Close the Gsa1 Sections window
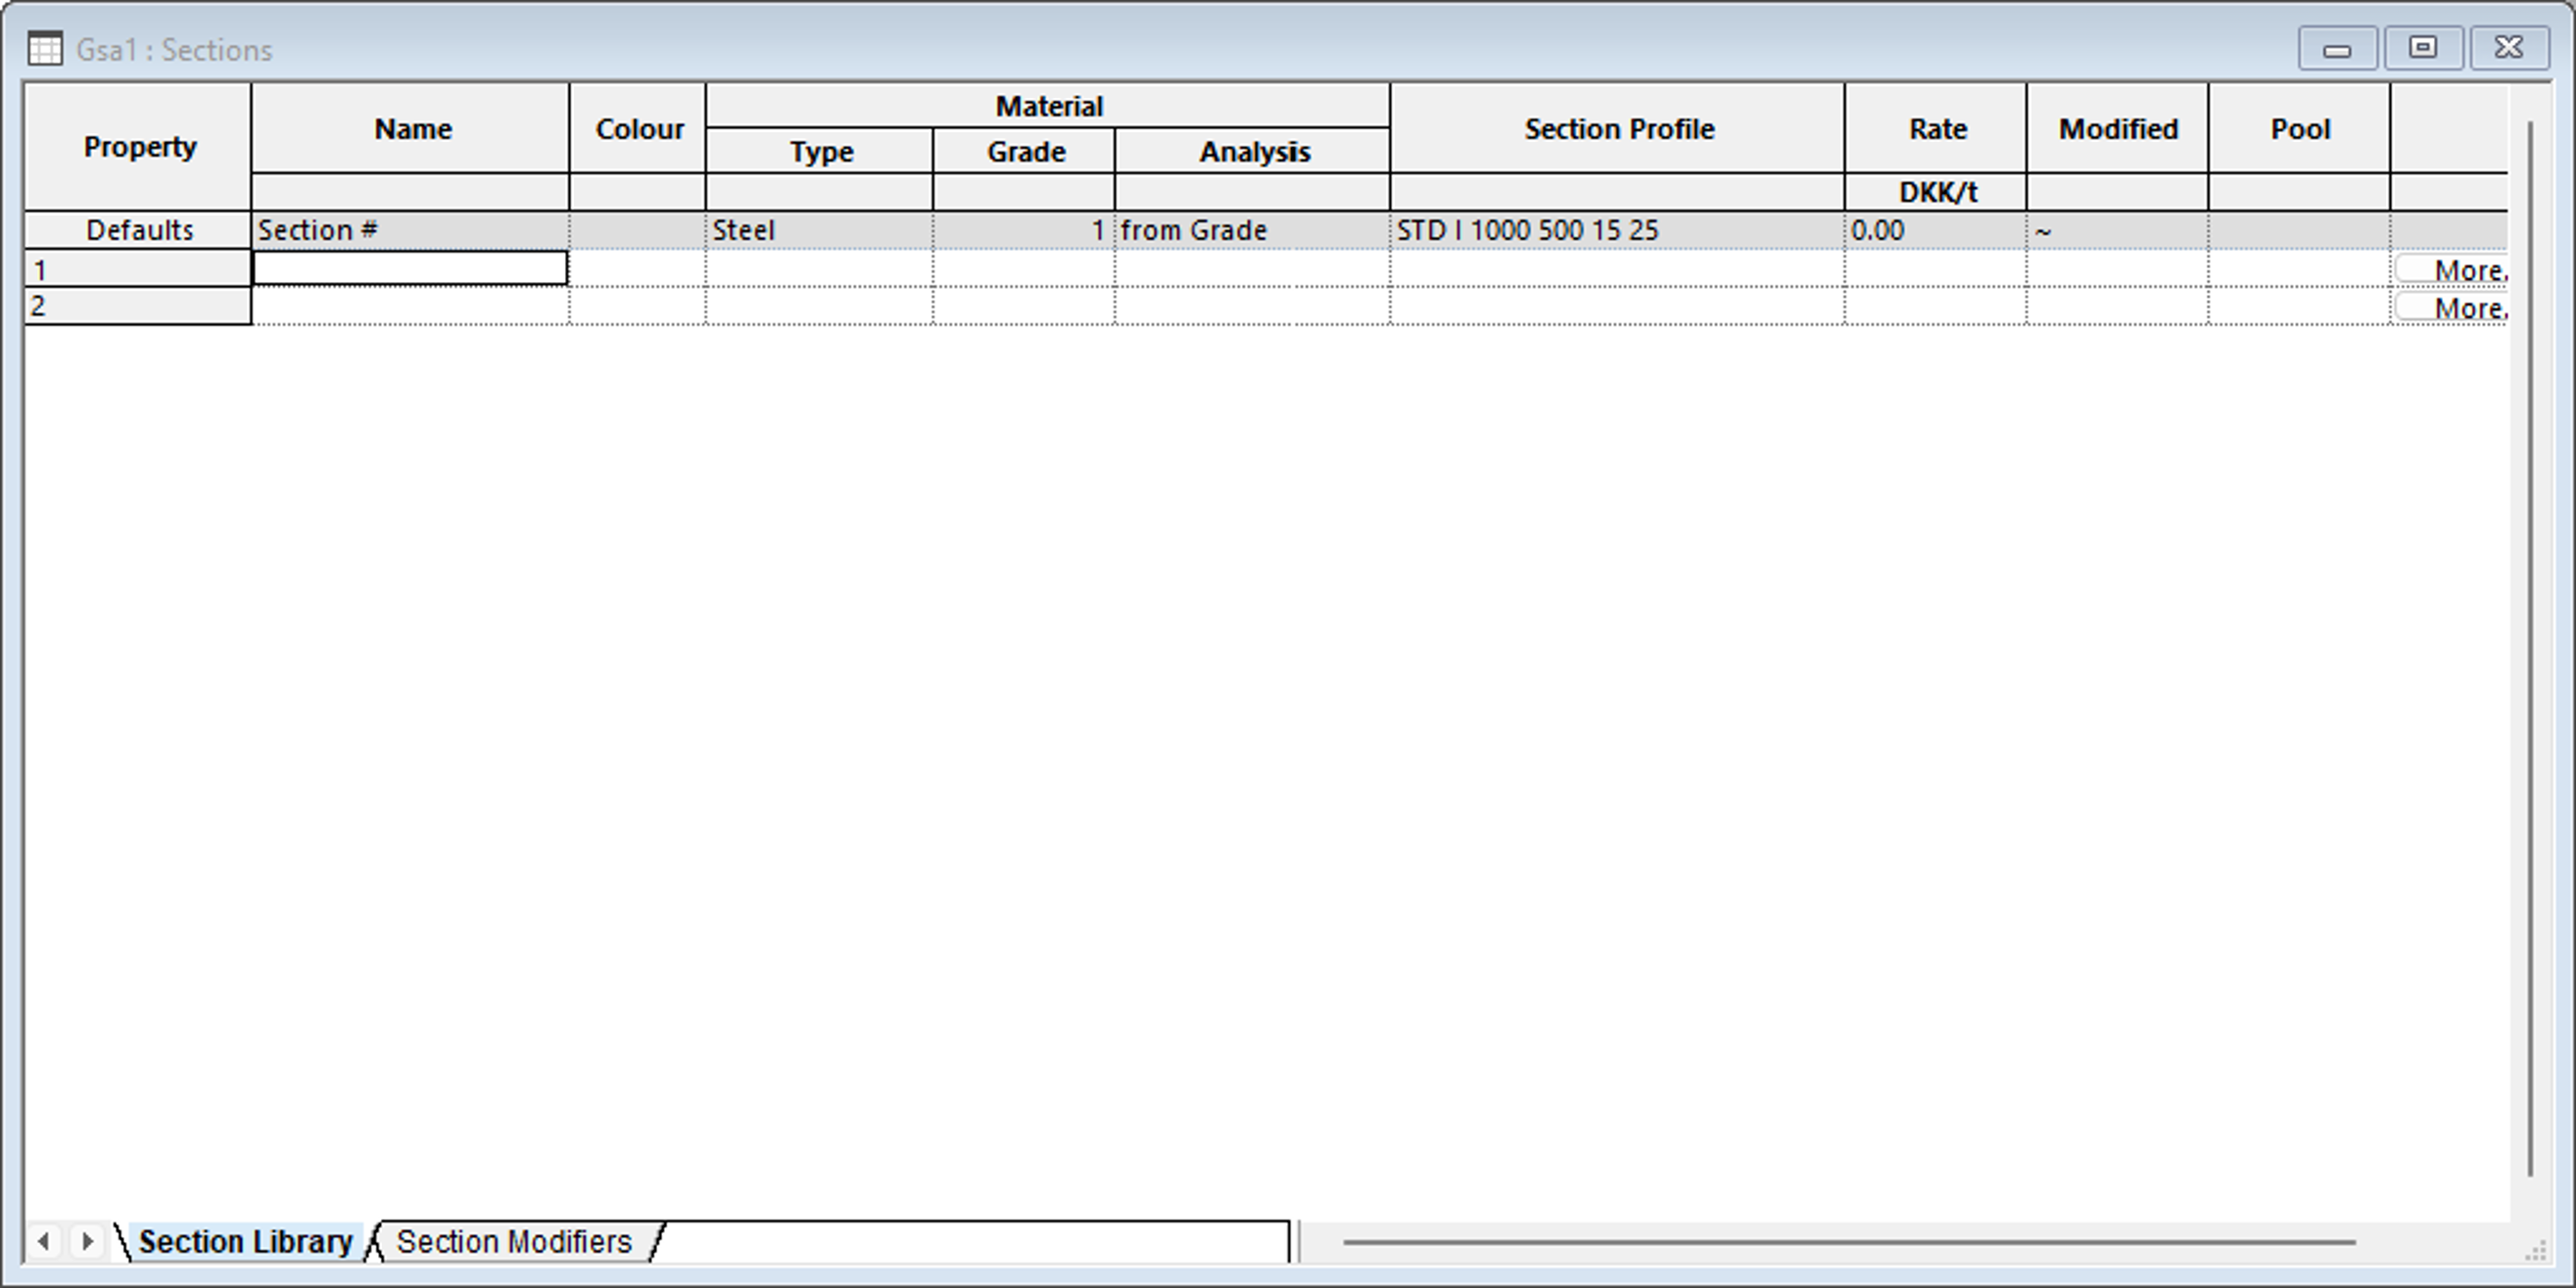 (2509, 48)
